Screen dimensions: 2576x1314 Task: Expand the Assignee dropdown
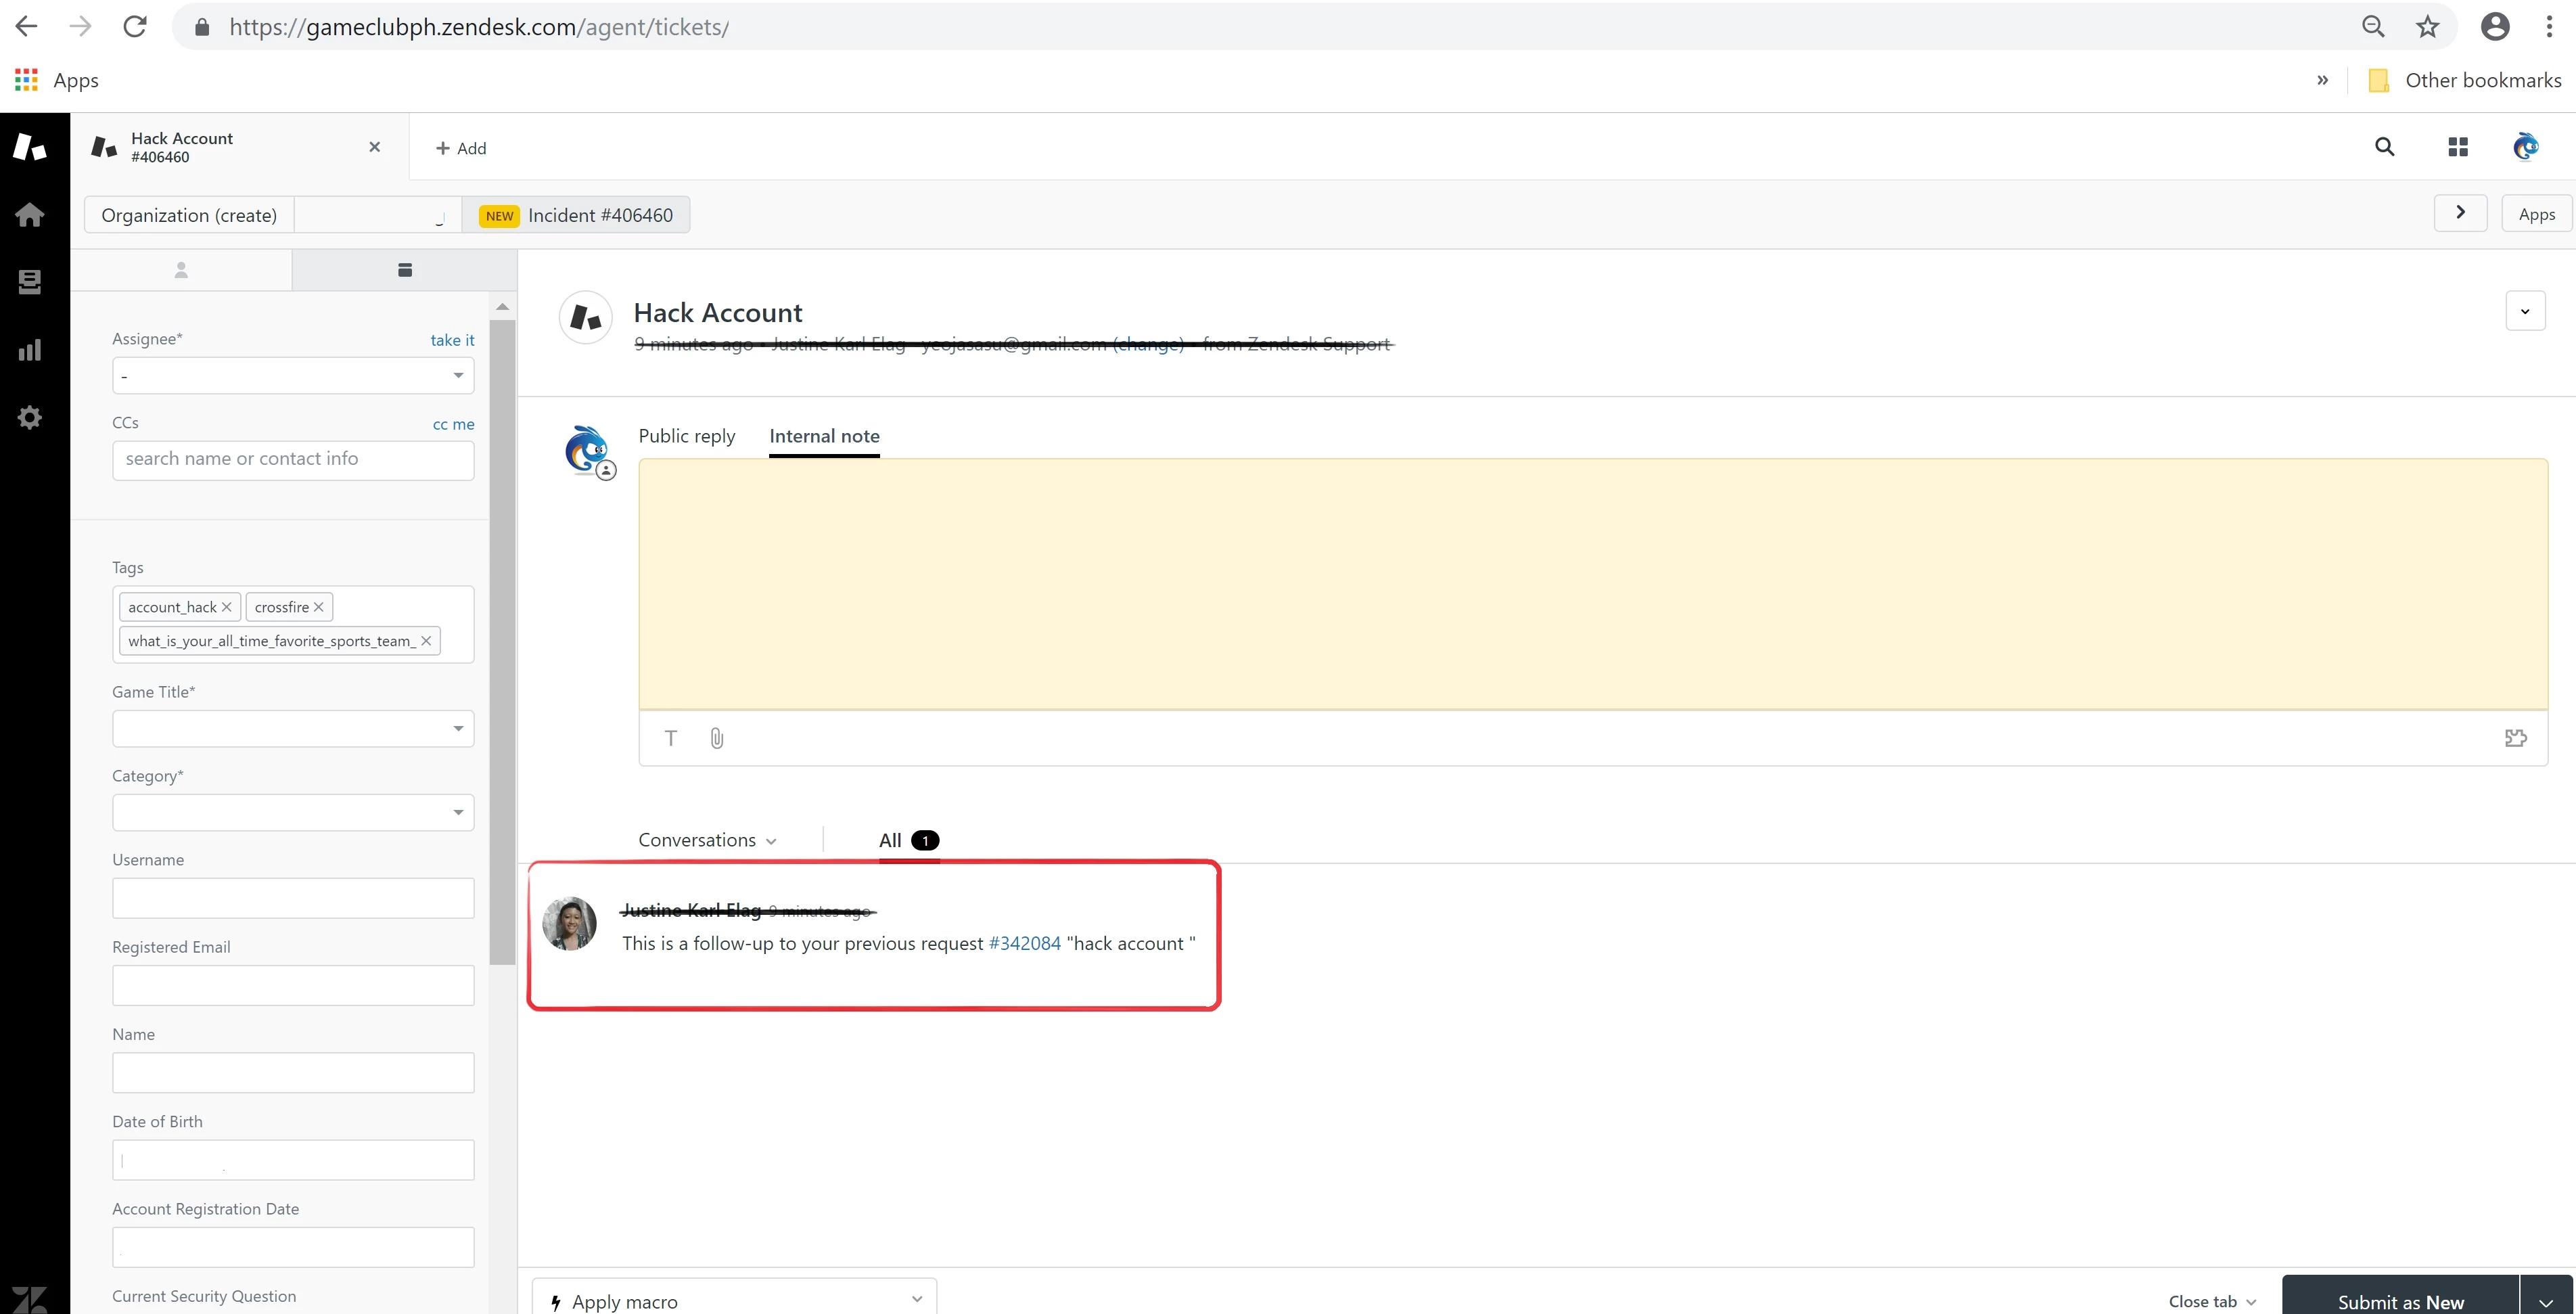click(293, 376)
